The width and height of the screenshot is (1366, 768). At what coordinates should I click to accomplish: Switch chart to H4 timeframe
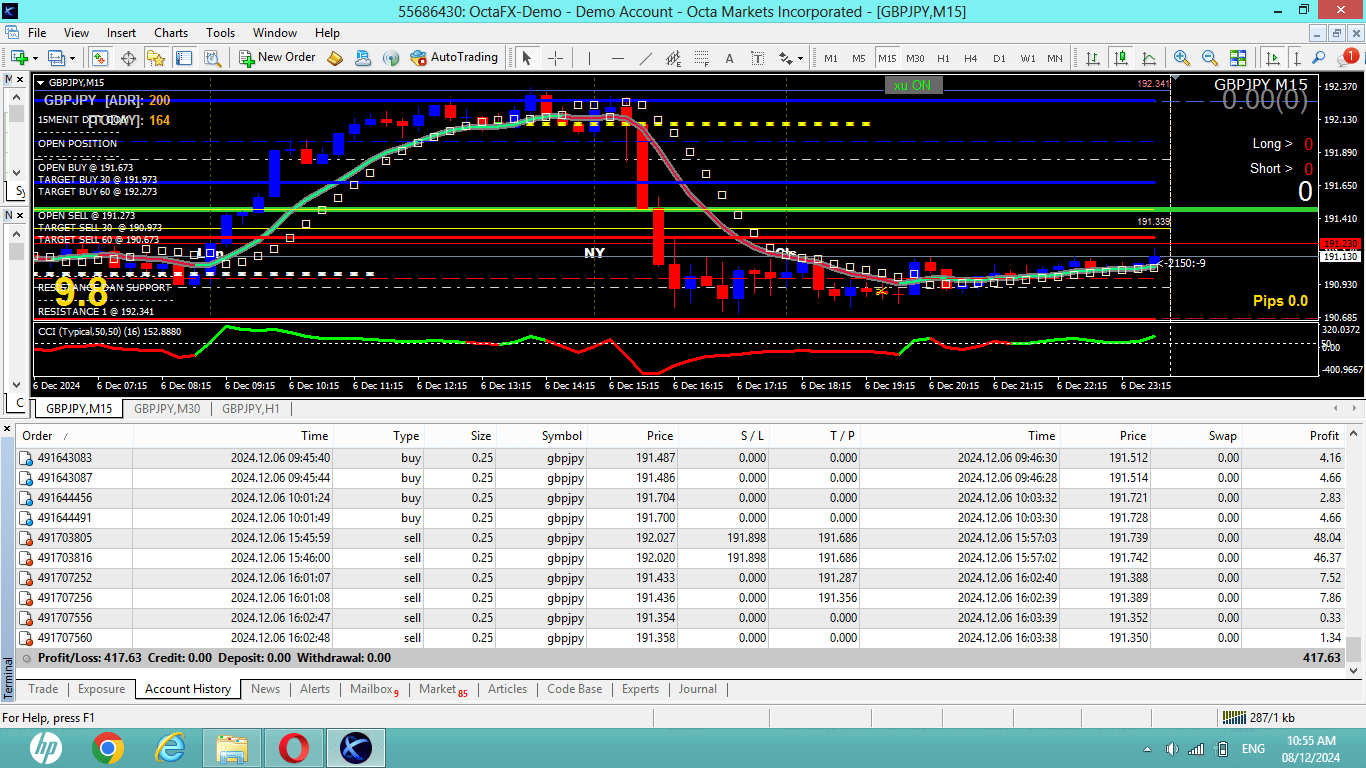[971, 58]
